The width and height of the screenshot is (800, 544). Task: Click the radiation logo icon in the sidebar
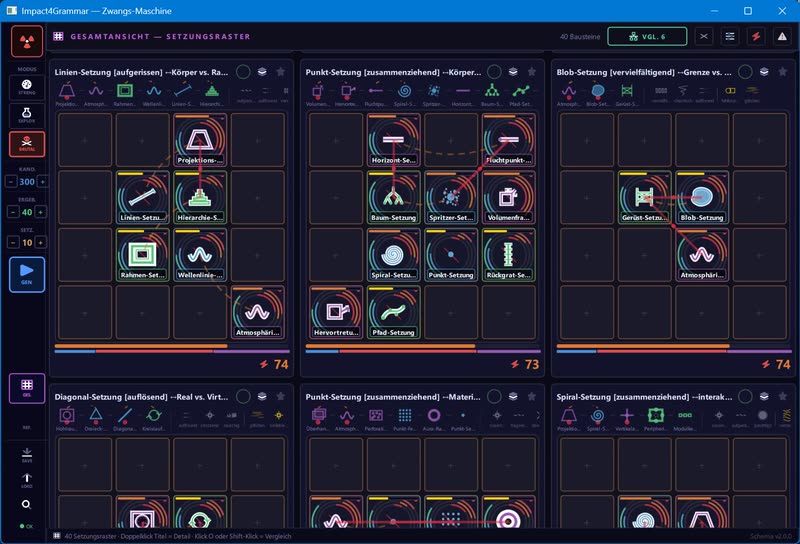27,41
